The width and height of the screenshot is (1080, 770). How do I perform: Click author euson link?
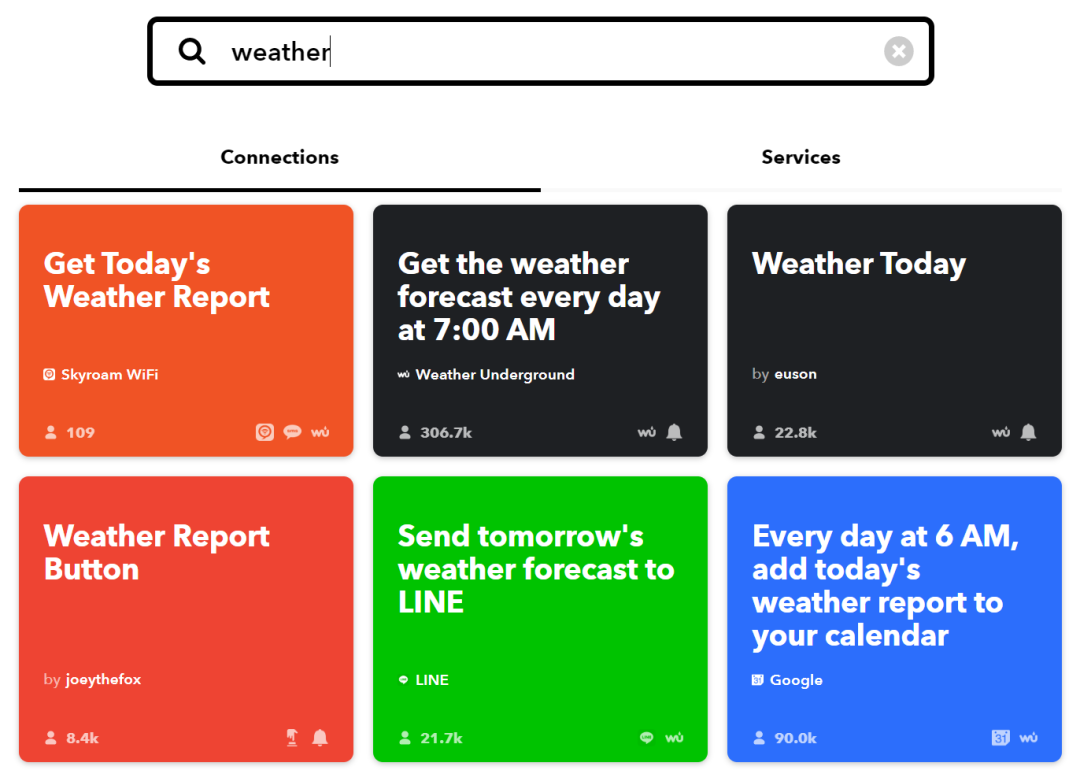tap(795, 375)
